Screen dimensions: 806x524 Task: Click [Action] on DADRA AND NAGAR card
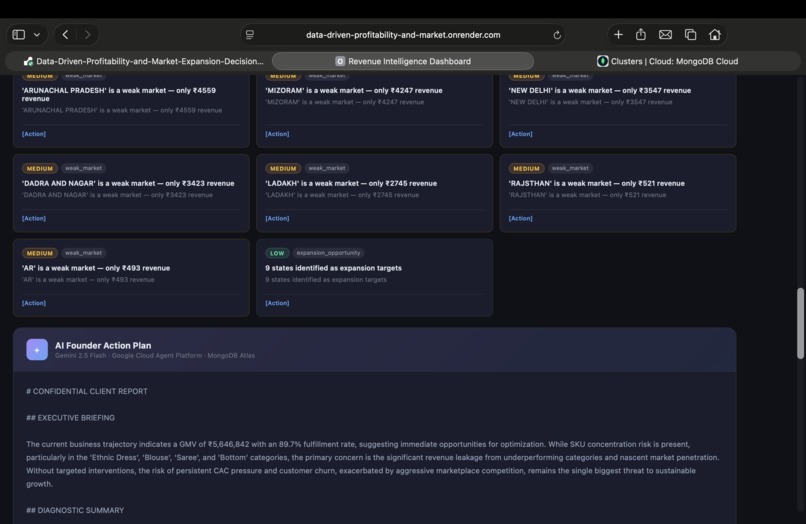coord(34,218)
